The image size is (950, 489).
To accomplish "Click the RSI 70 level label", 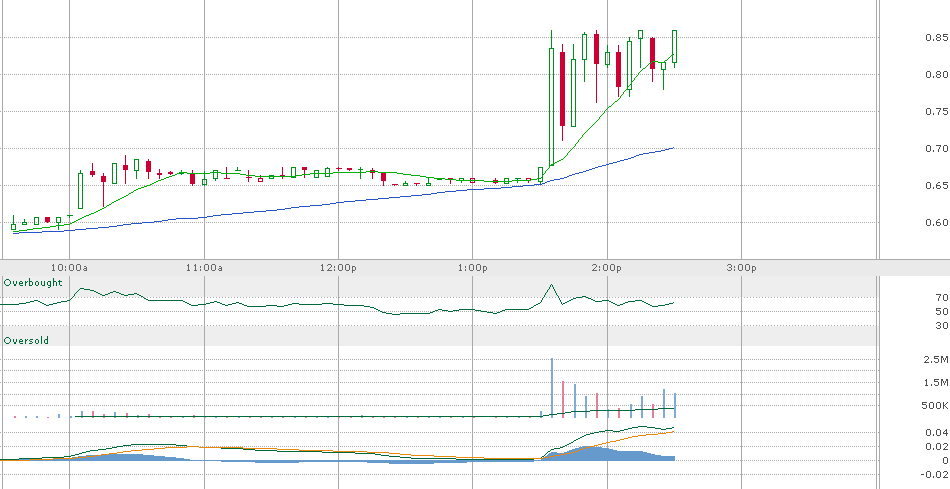I will pos(942,298).
